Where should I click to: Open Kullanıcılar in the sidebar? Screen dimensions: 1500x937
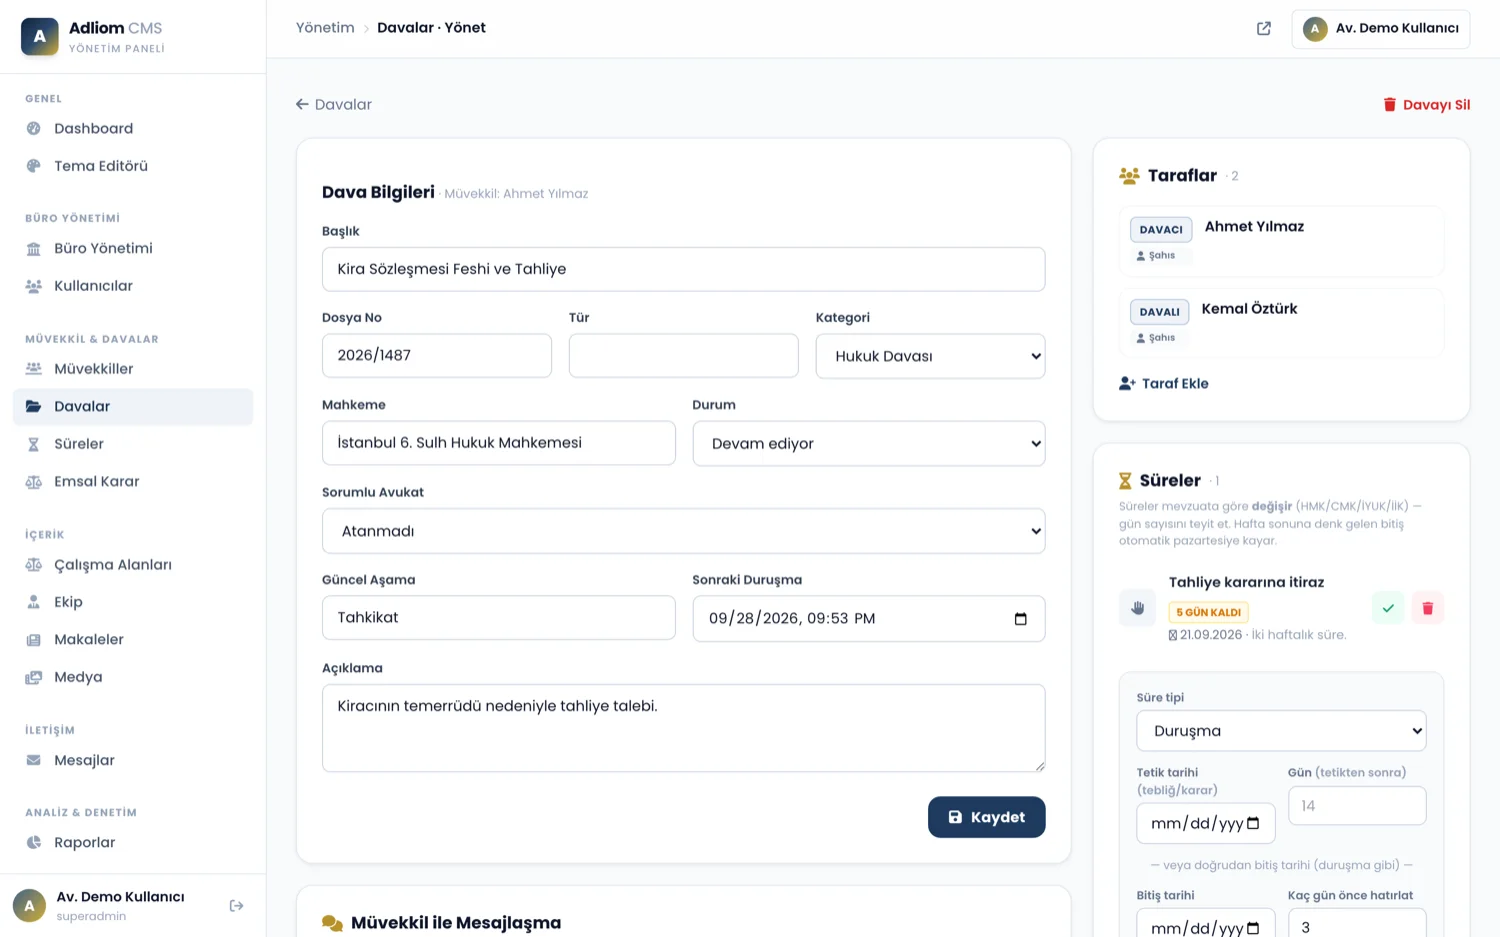pyautogui.click(x=133, y=286)
